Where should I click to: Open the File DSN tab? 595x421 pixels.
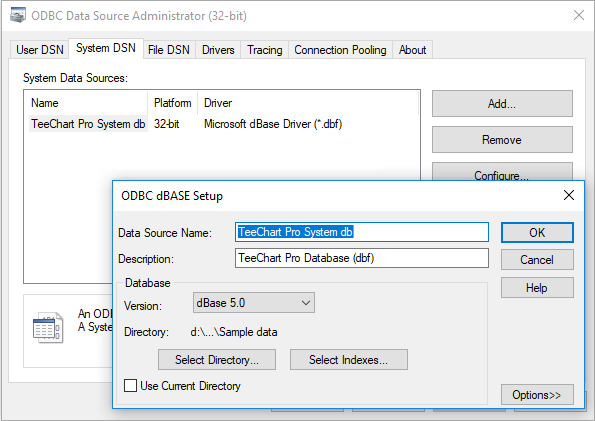point(169,50)
